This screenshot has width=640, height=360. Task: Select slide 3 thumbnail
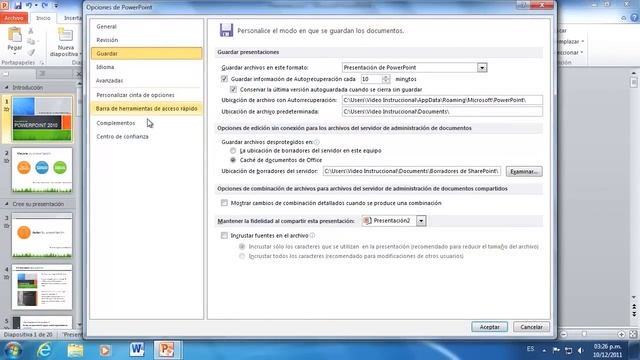tap(42, 235)
